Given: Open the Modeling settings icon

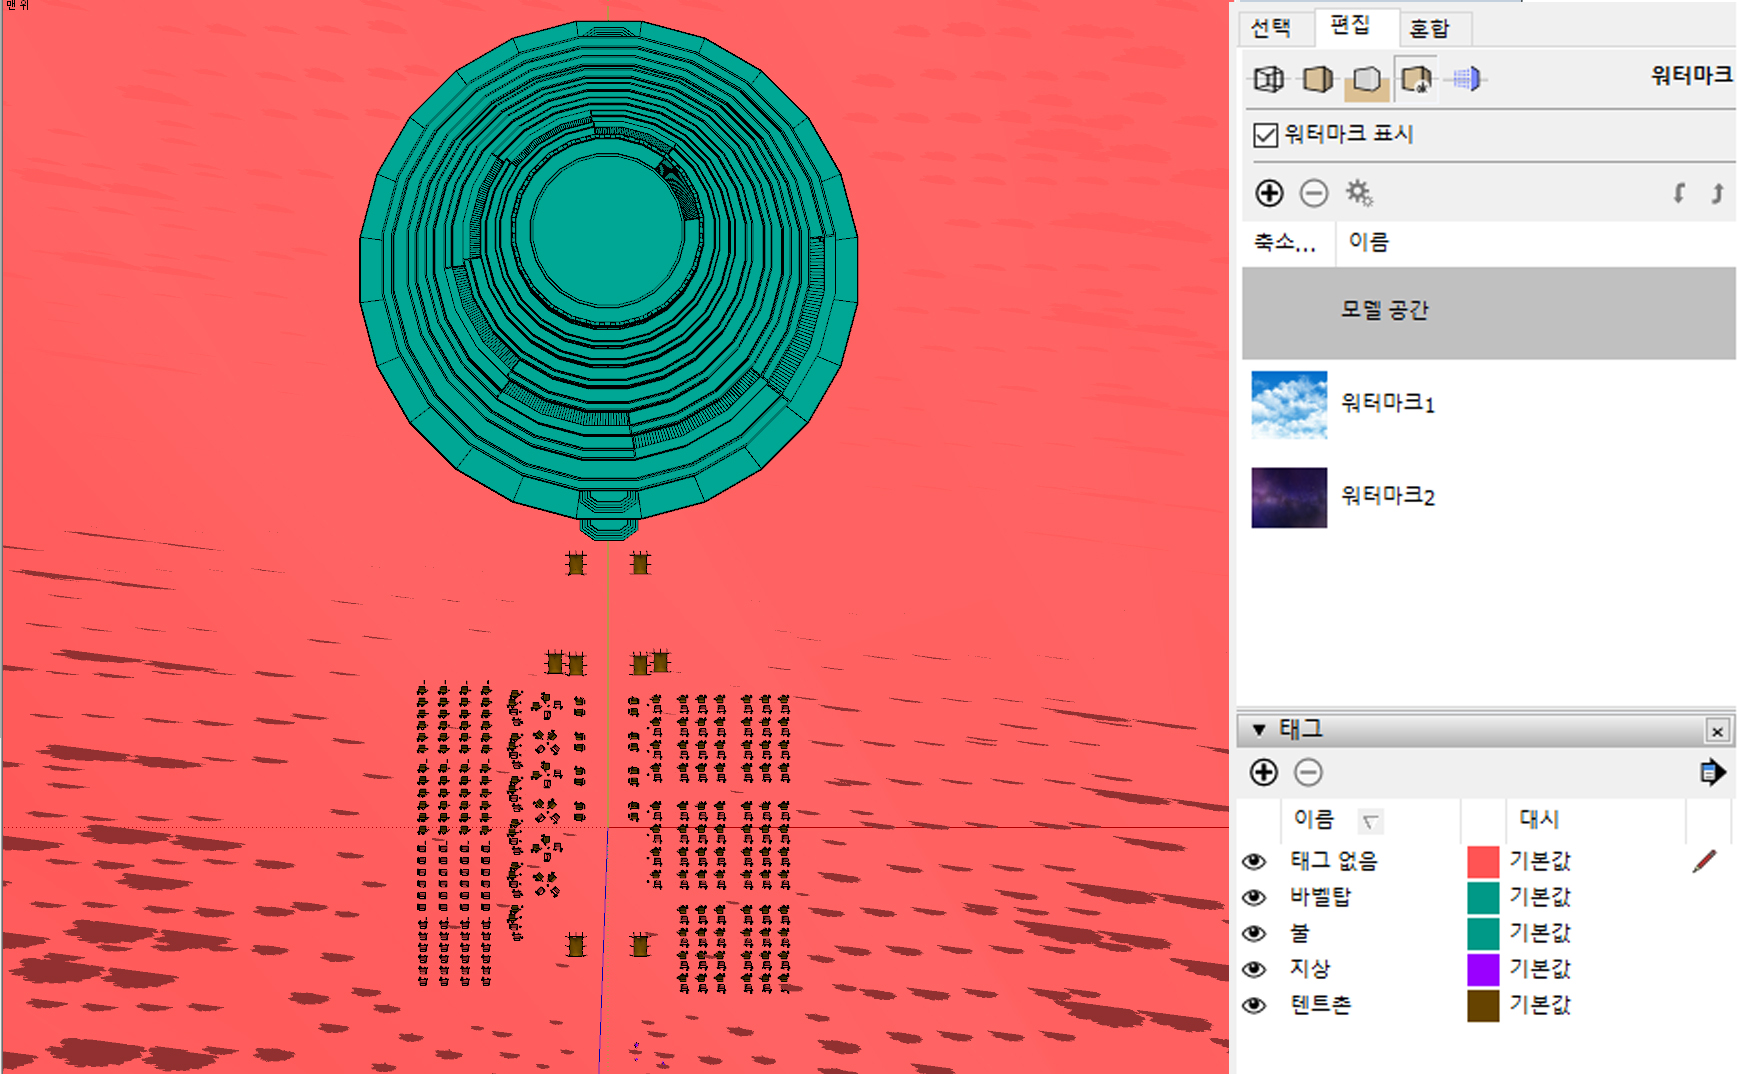Looking at the screenshot, I should point(1467,79).
